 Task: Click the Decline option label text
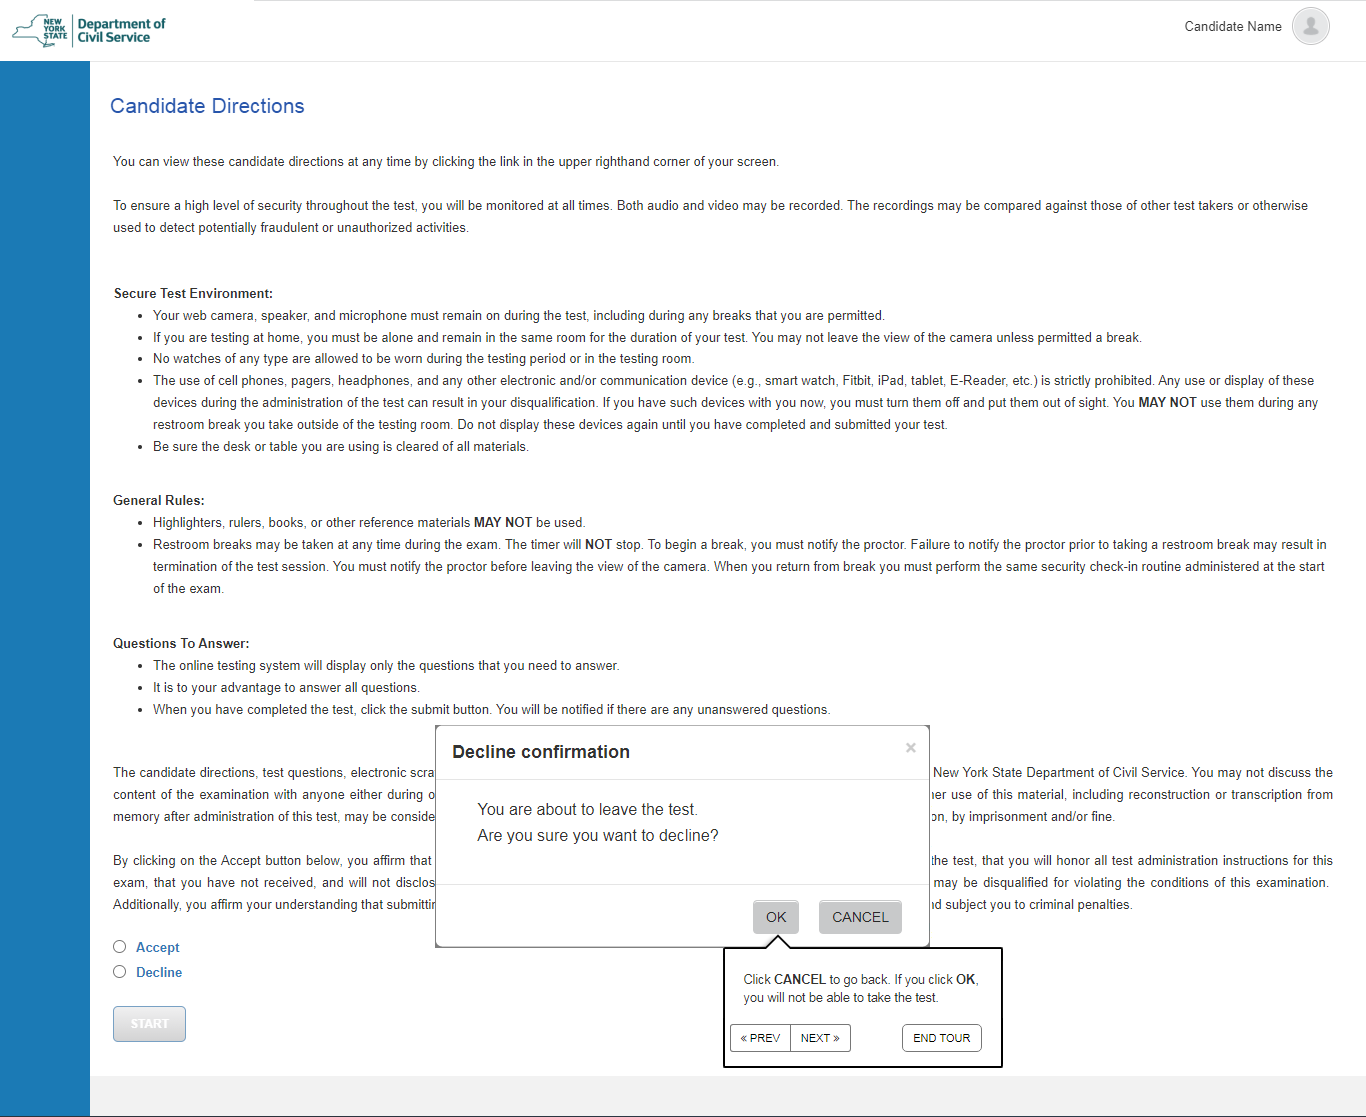click(x=158, y=972)
